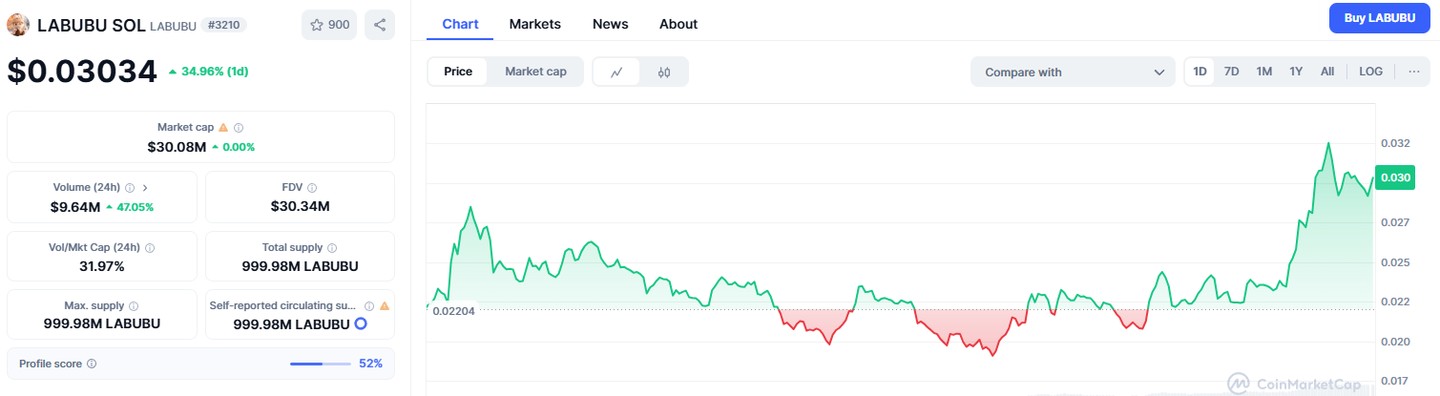Select the Market cap toggle option
The image size is (1440, 396).
[x=535, y=72]
